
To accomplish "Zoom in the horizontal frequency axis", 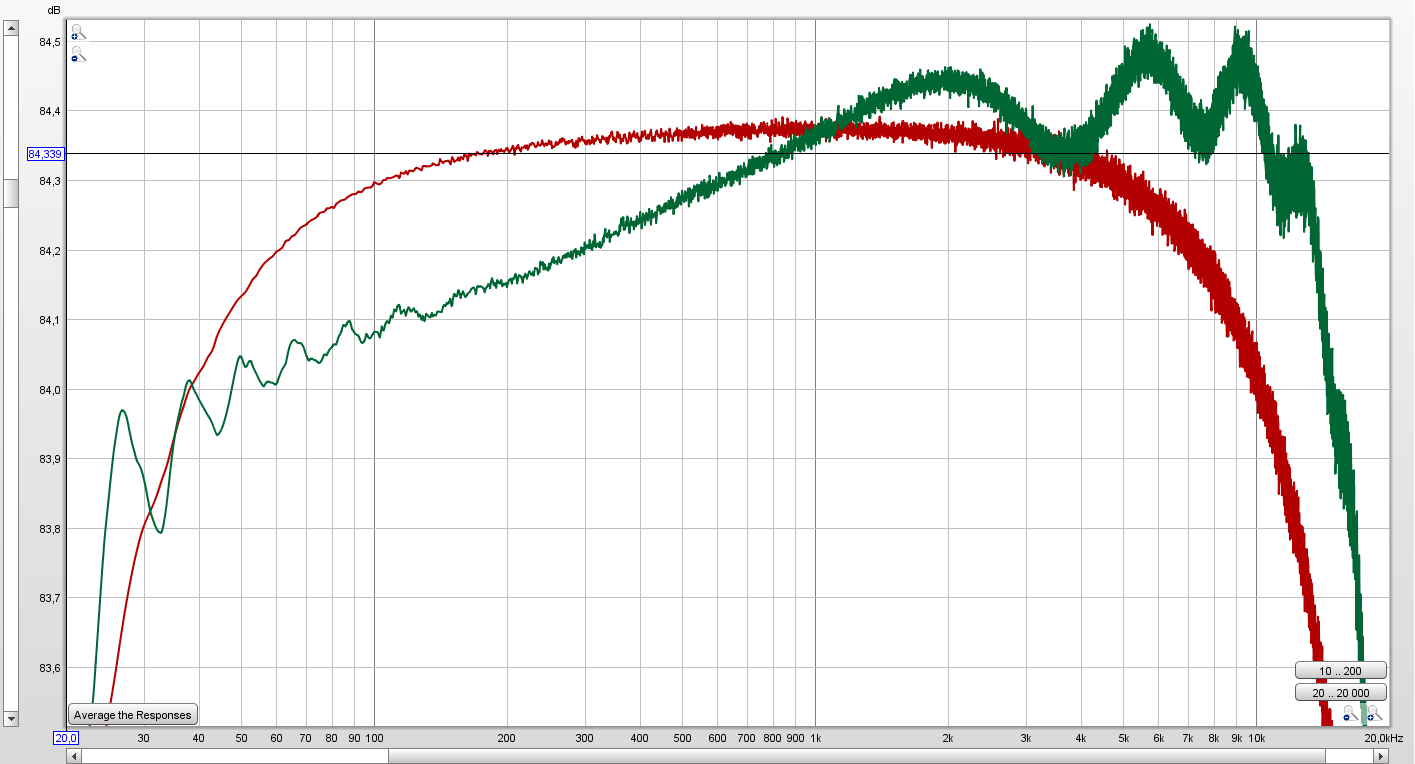I will [1374, 713].
